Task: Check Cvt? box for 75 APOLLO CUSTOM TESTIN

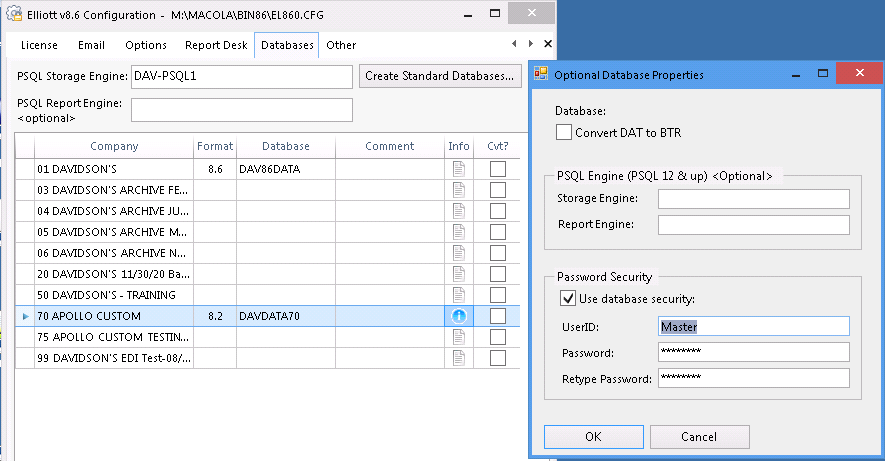Action: (x=498, y=337)
